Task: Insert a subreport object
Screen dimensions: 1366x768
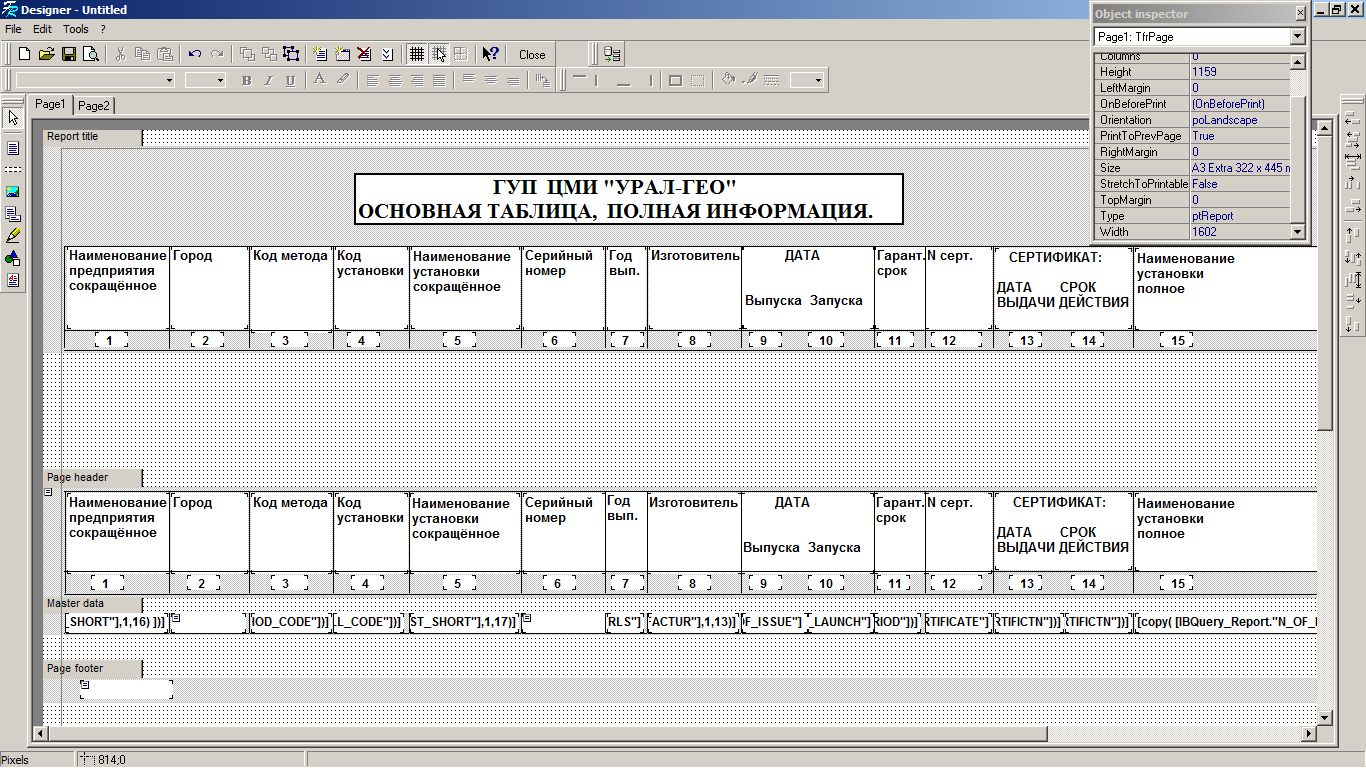Action: coord(13,214)
